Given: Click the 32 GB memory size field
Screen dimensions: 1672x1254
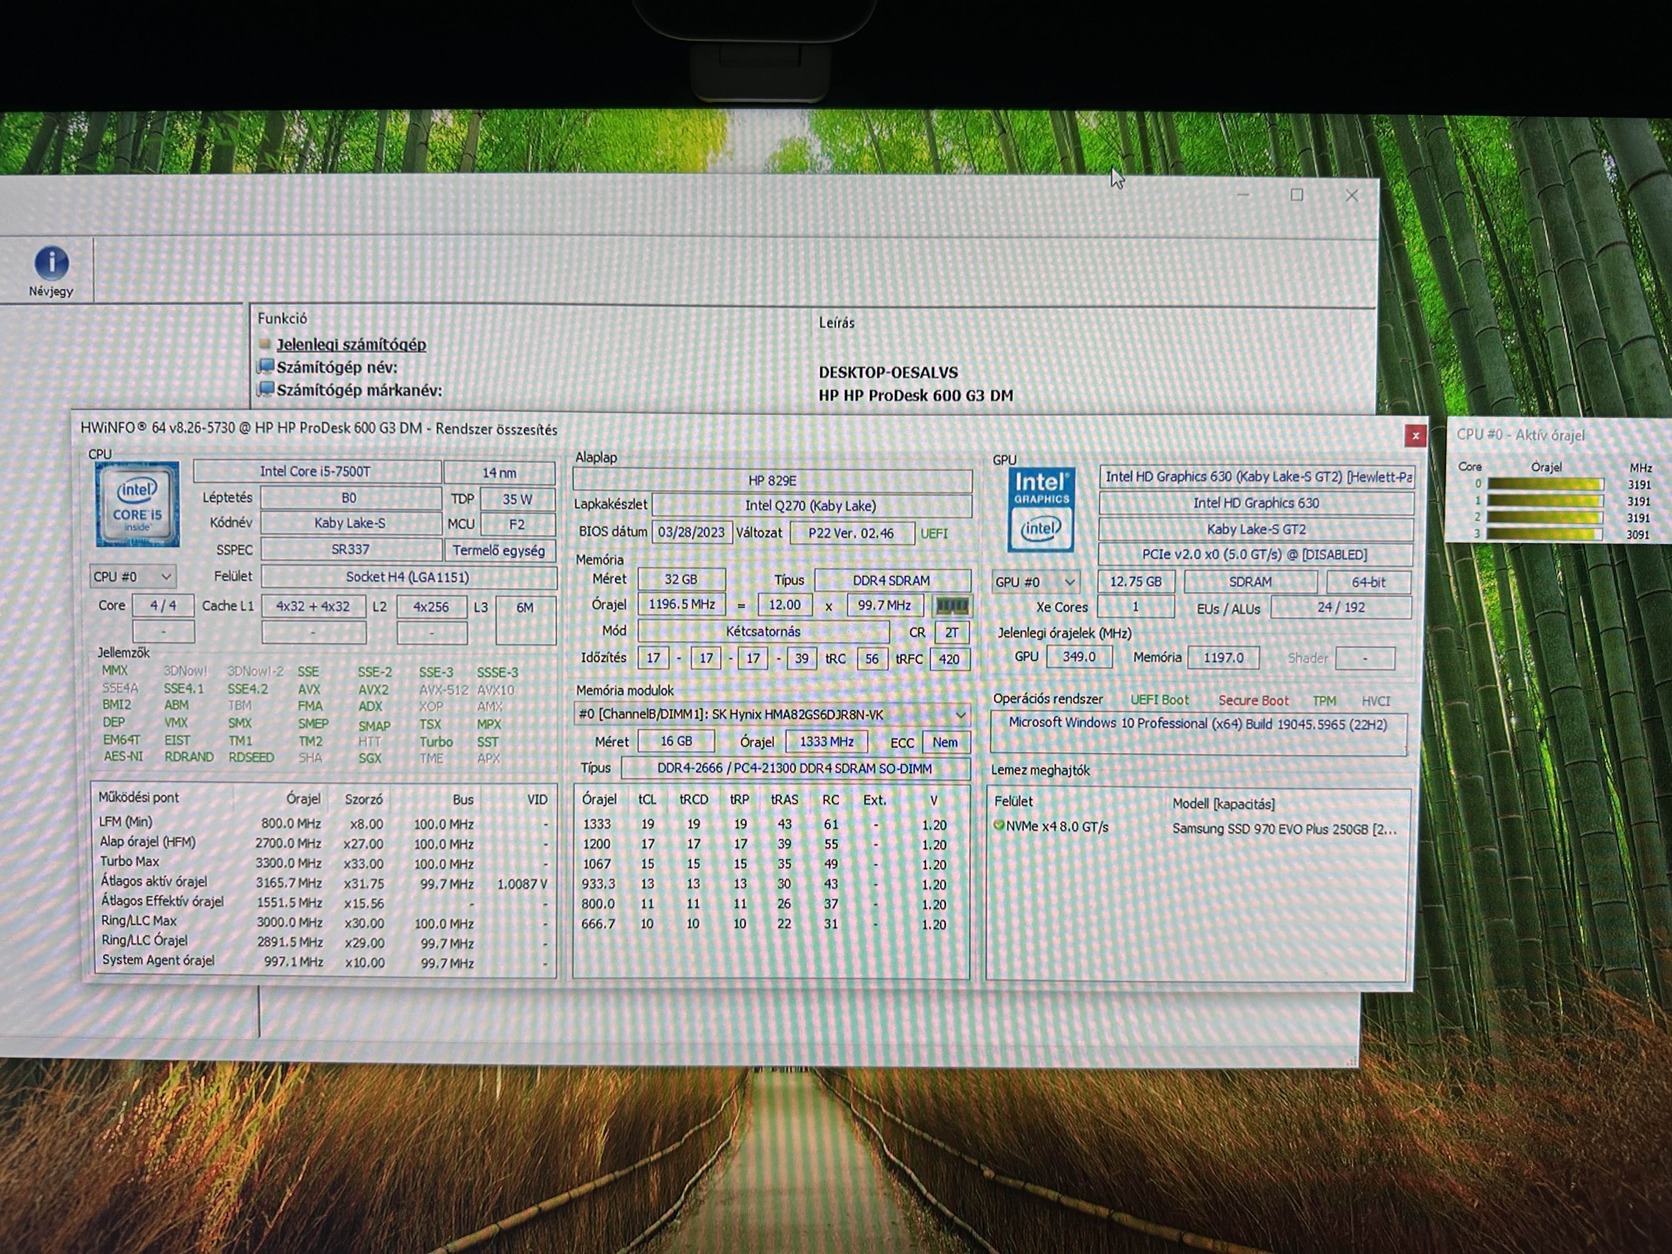Looking at the screenshot, I should pos(681,580).
